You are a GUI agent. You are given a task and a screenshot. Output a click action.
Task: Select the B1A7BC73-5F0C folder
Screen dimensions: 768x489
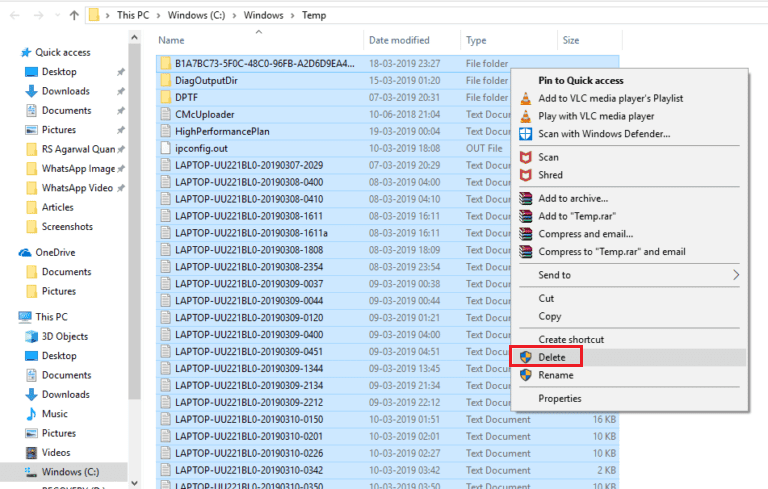tap(264, 64)
